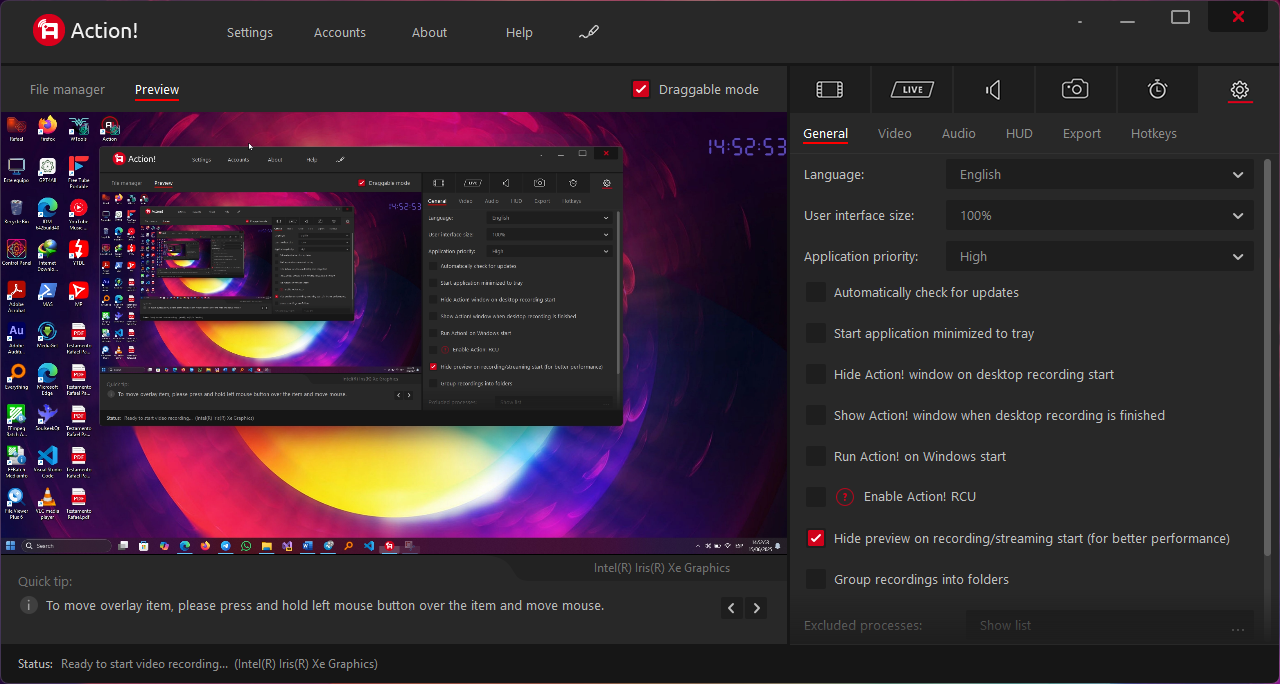Click the RCU question mark icon
This screenshot has height=684, width=1280.
point(845,497)
